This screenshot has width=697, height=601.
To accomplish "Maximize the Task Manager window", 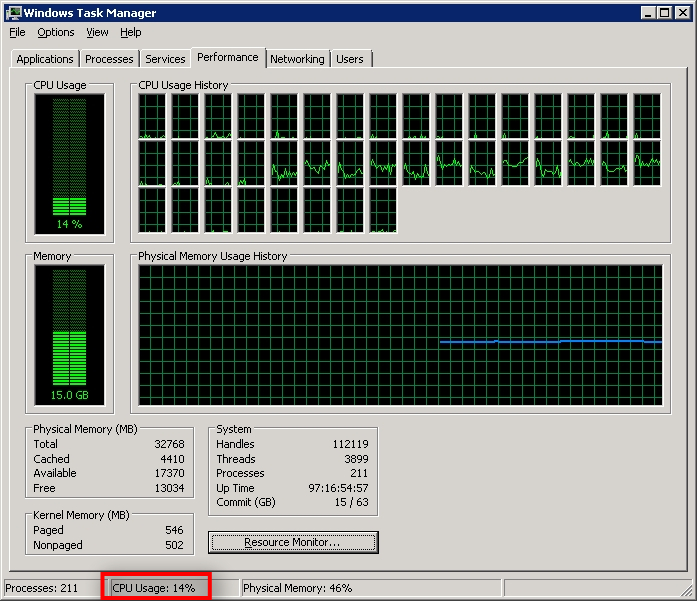I will tap(664, 13).
